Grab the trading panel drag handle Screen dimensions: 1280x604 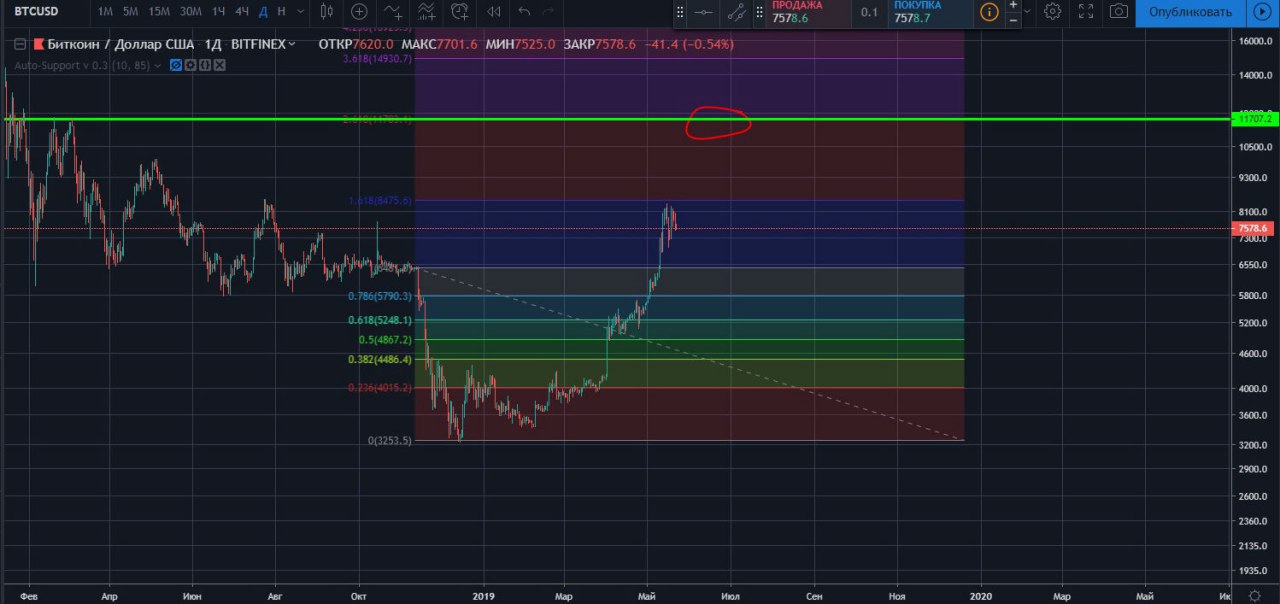760,13
